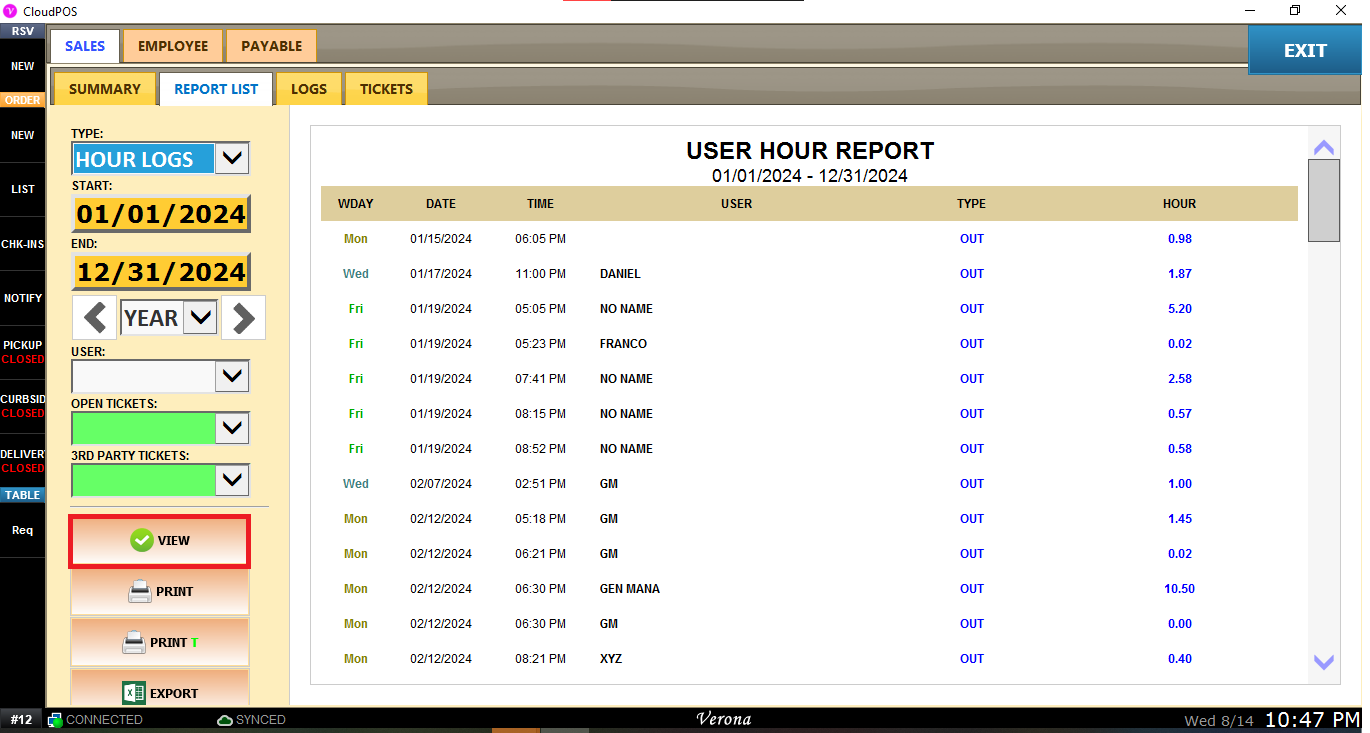
Task: Click the 5.20 hour value
Action: click(x=1180, y=309)
